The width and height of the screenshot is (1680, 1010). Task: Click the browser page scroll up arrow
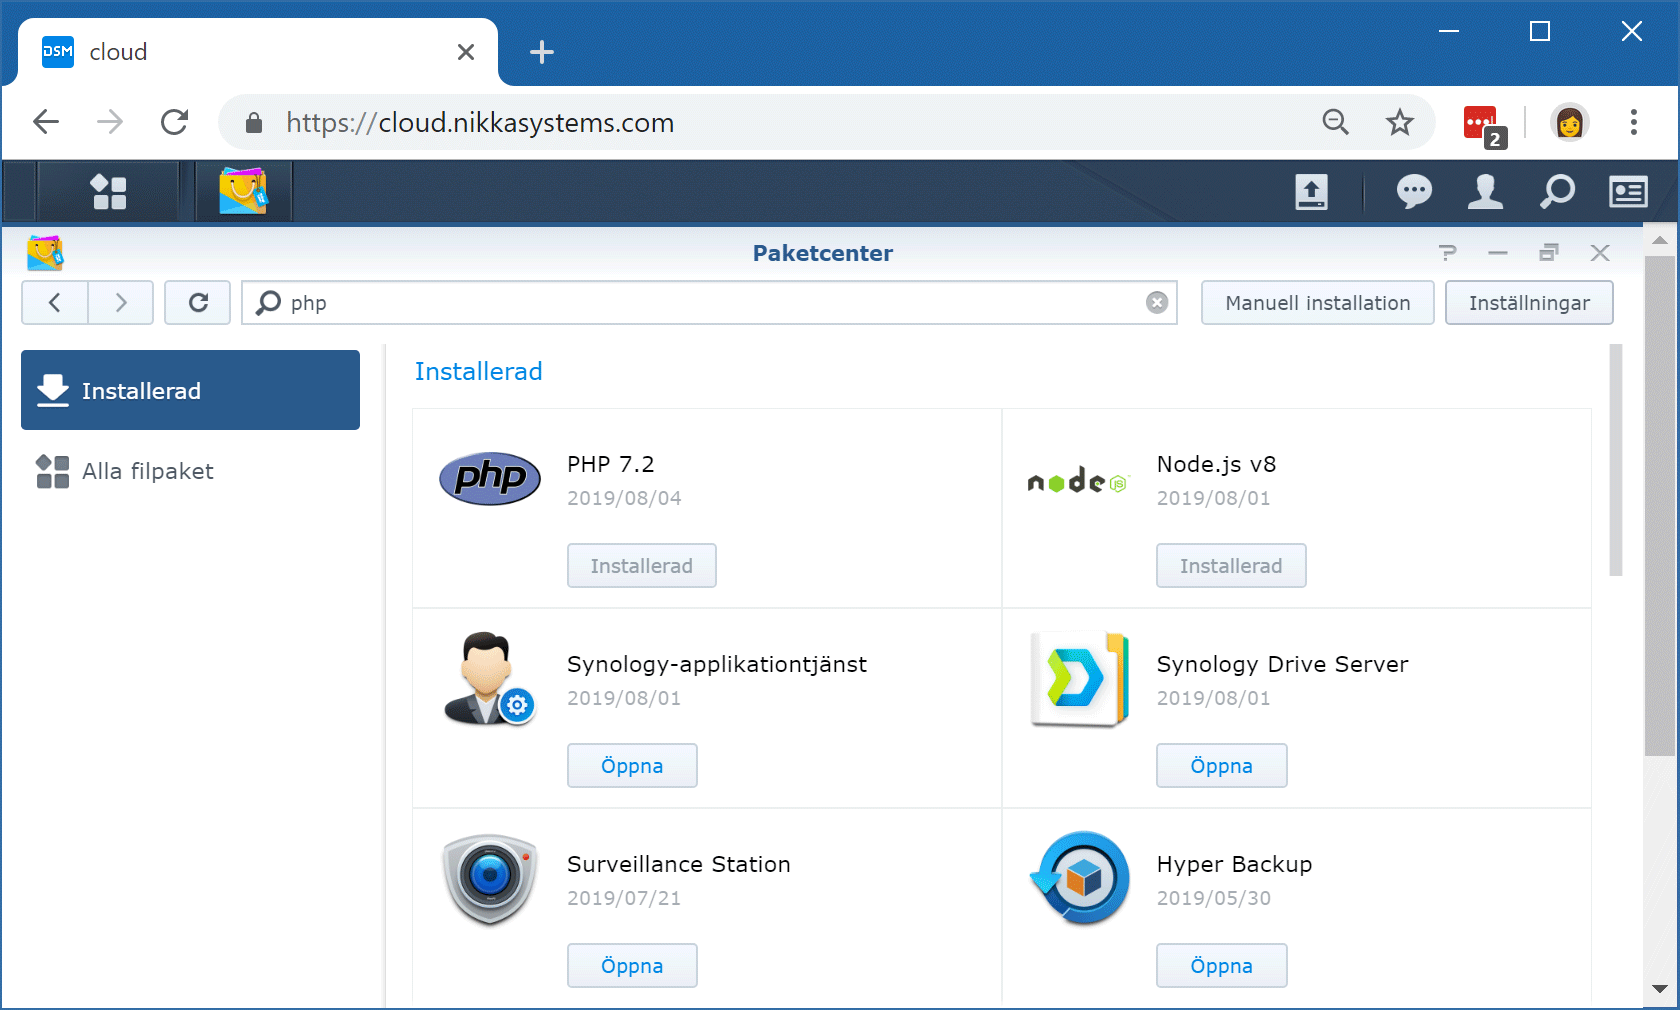pos(1660,240)
